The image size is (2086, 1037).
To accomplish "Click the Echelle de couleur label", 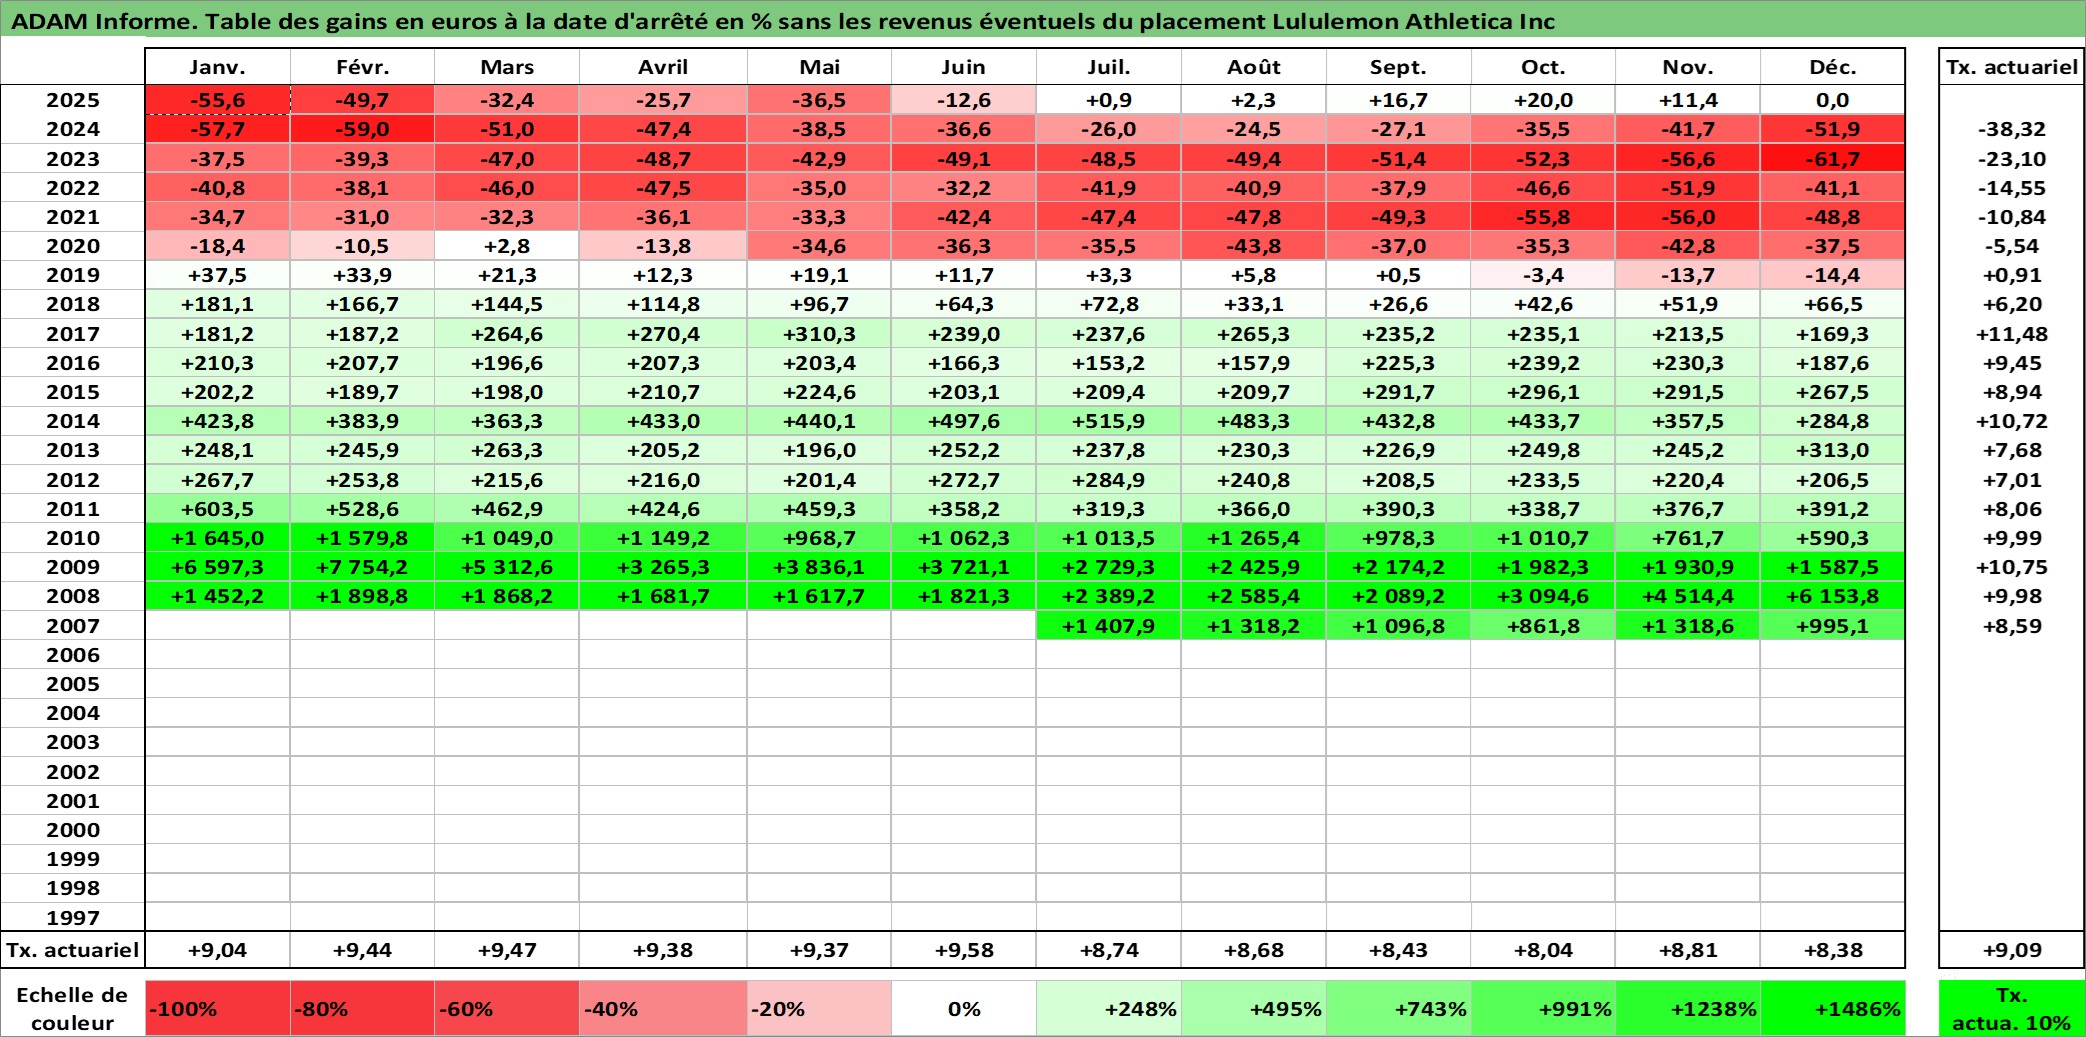I will pyautogui.click(x=73, y=1008).
